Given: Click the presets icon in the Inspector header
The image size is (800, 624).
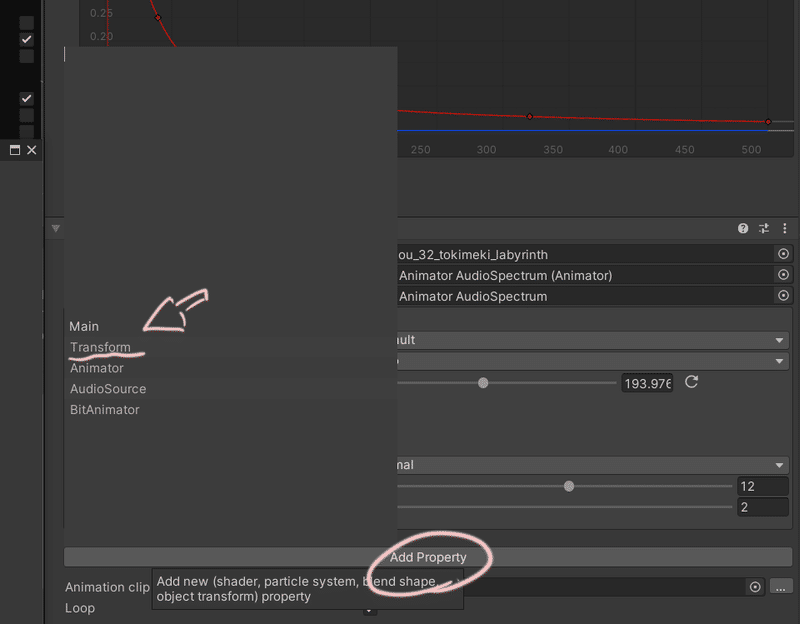Looking at the screenshot, I should point(763,228).
